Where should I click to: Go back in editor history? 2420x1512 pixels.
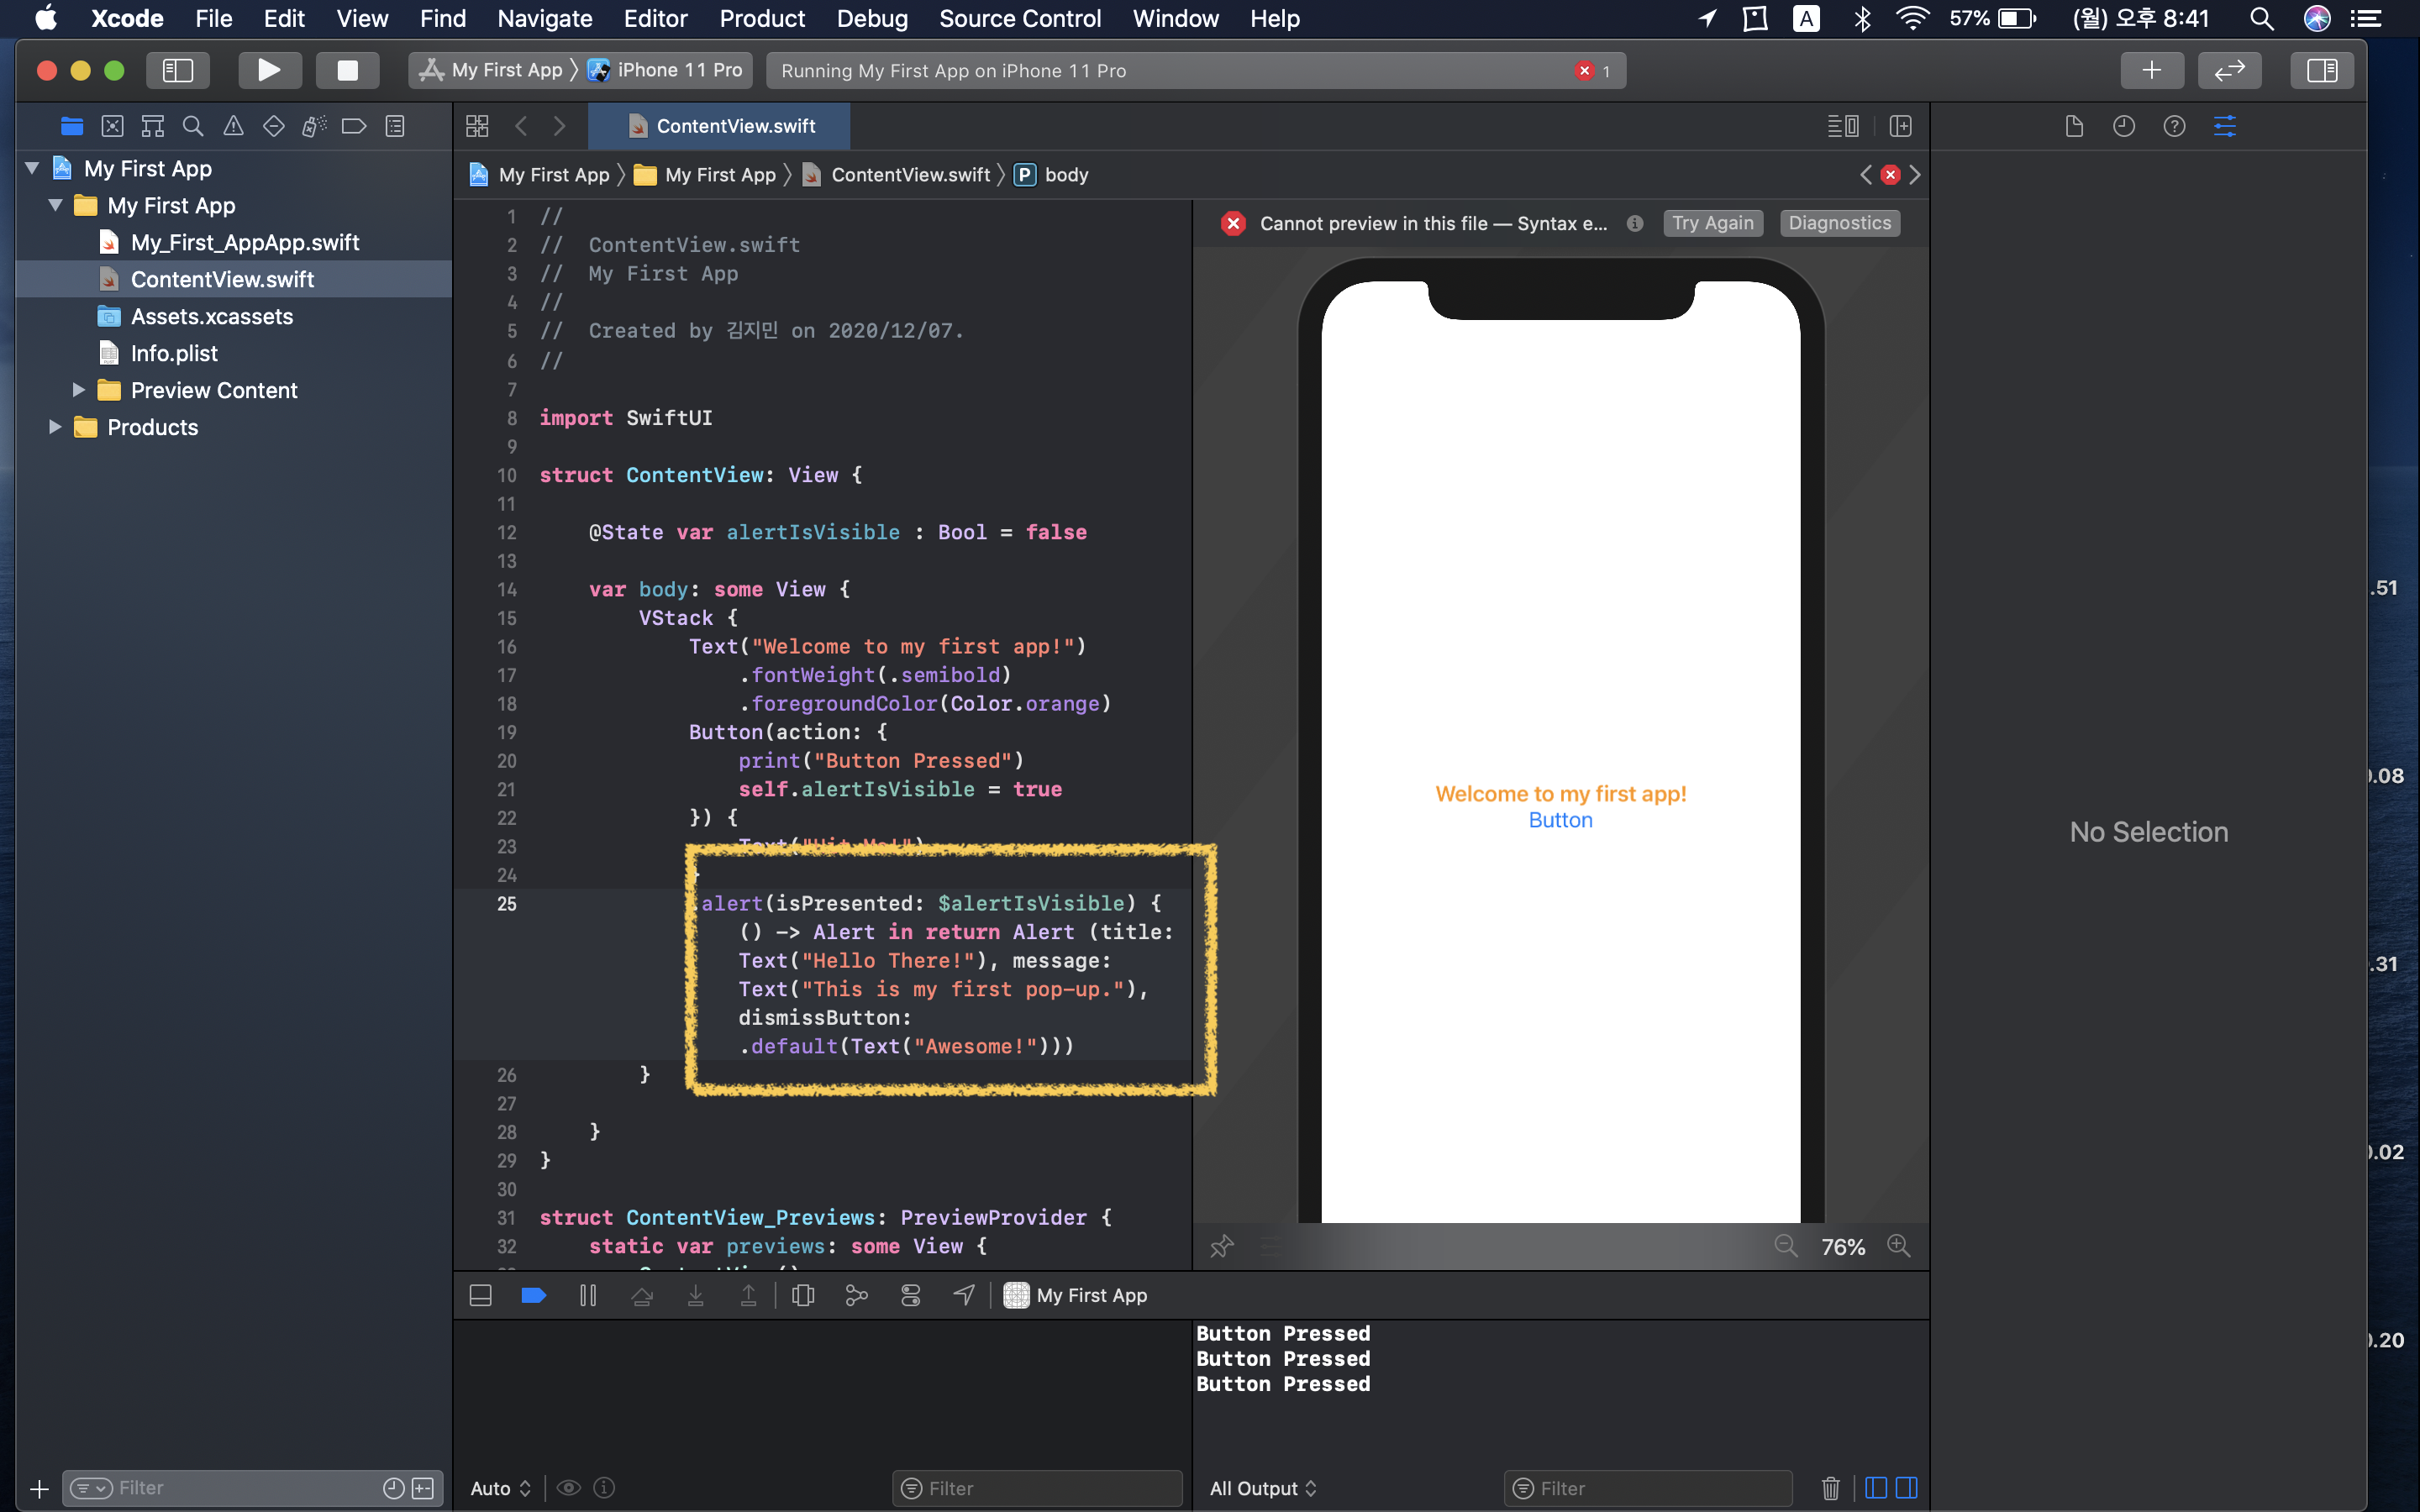point(521,126)
